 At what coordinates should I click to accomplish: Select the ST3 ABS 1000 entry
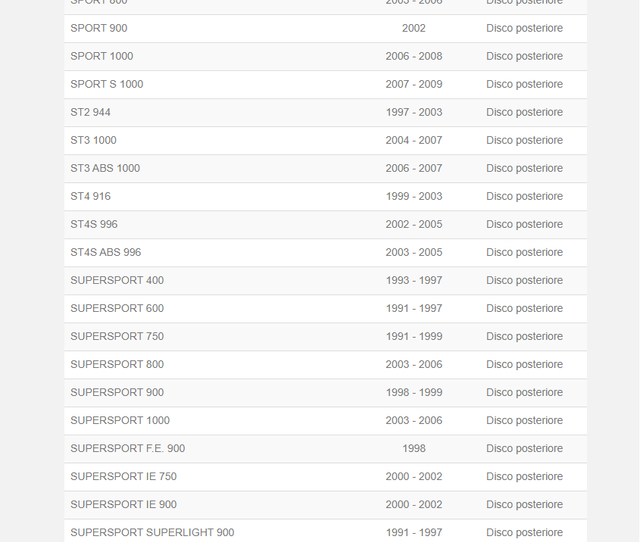(x=105, y=168)
